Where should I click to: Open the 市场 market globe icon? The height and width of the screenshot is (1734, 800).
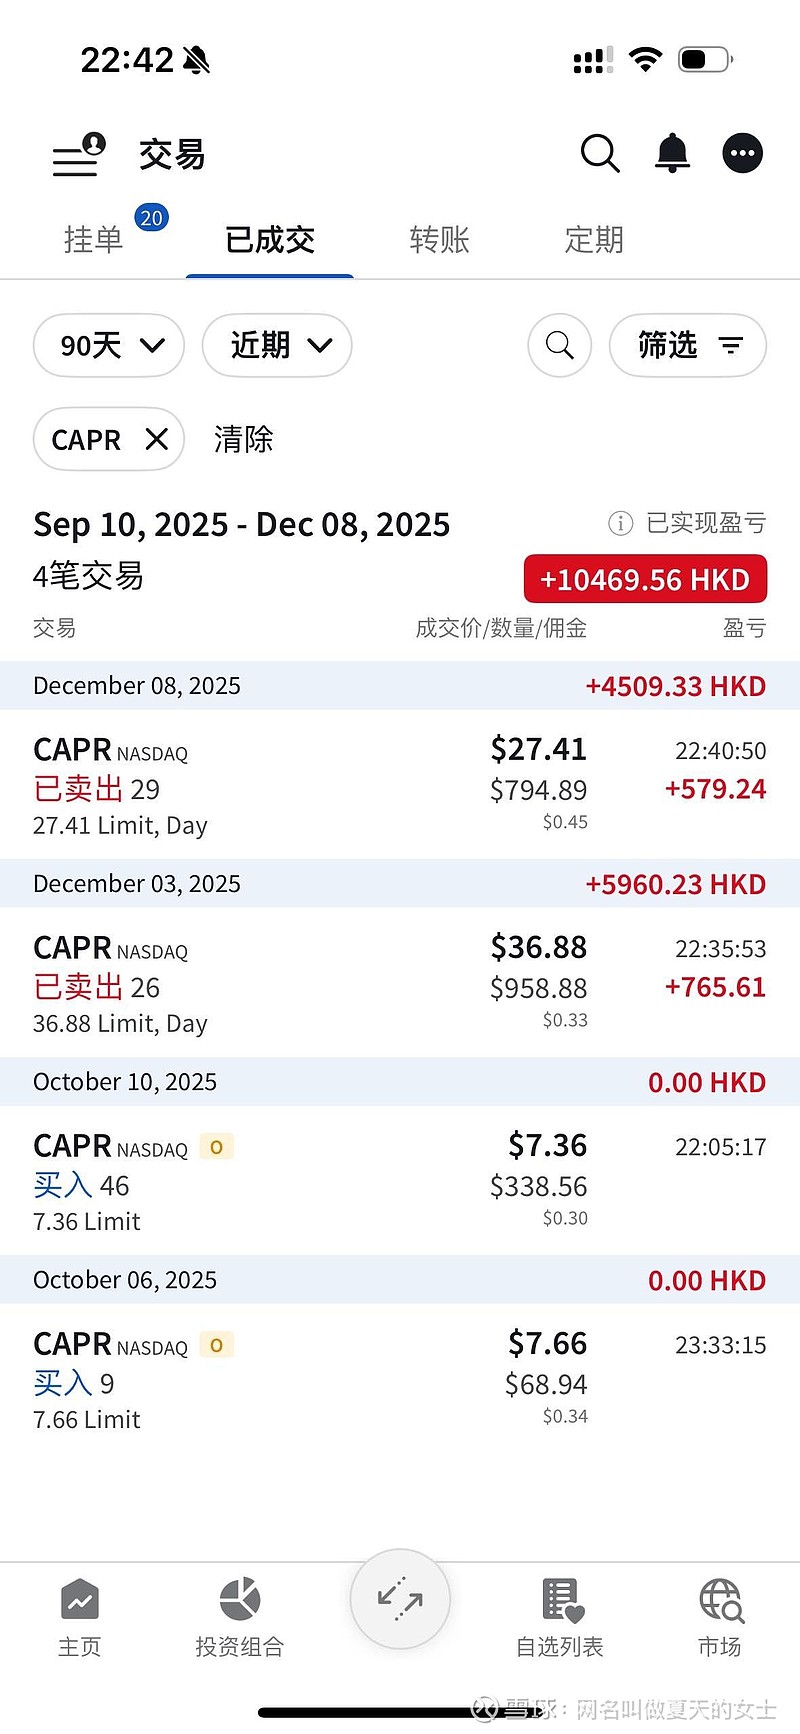pos(720,1617)
